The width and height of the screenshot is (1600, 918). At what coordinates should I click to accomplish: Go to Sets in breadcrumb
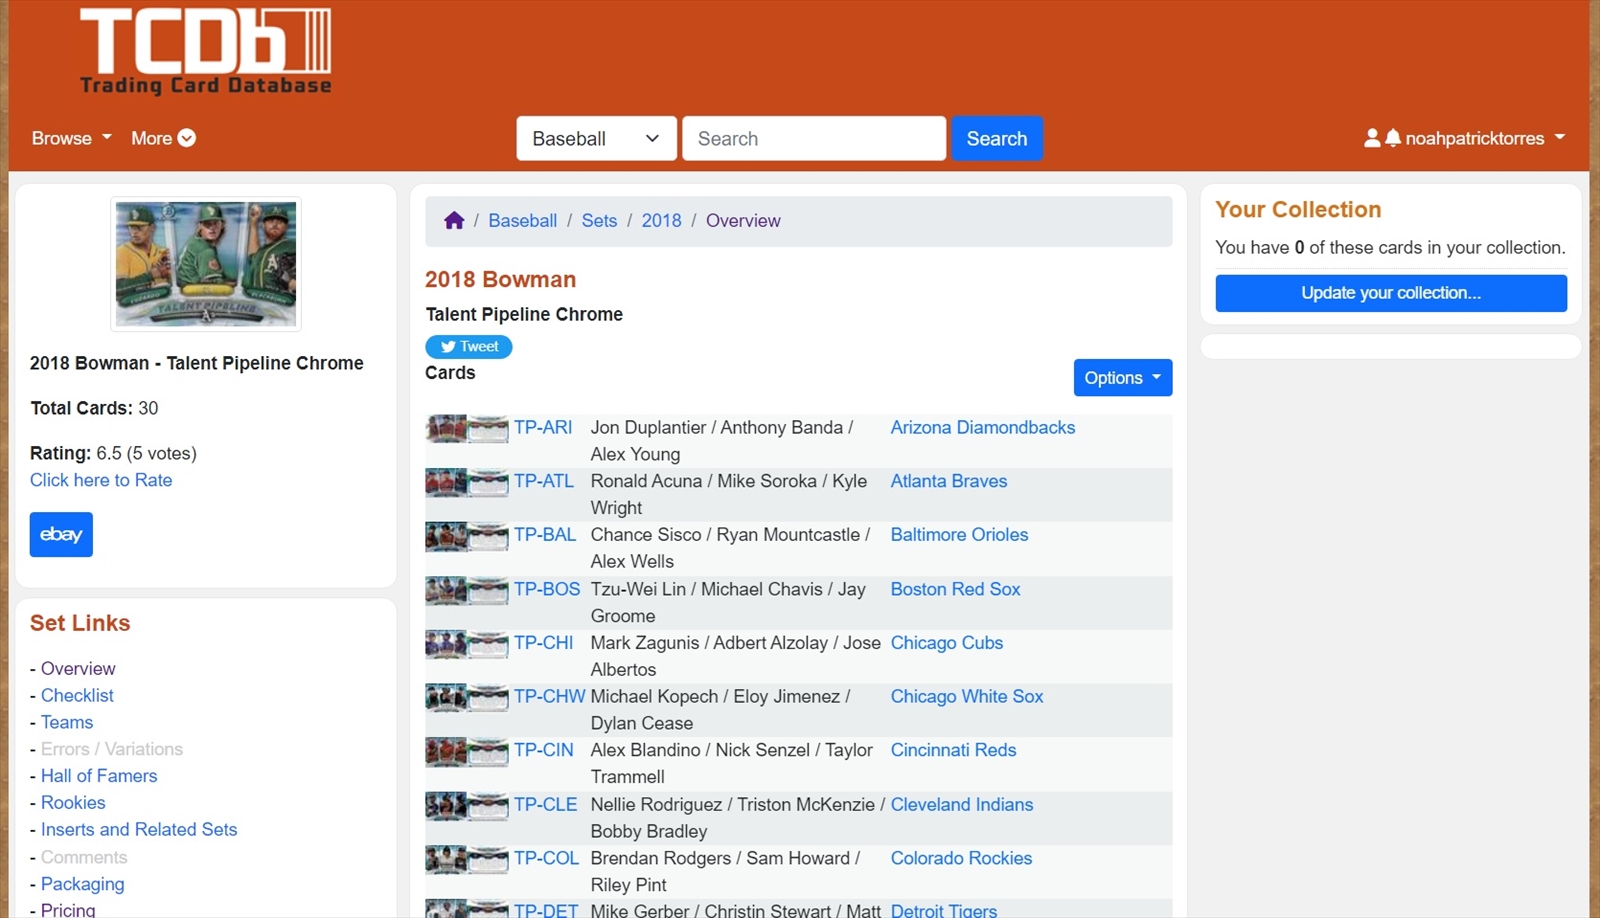599,220
